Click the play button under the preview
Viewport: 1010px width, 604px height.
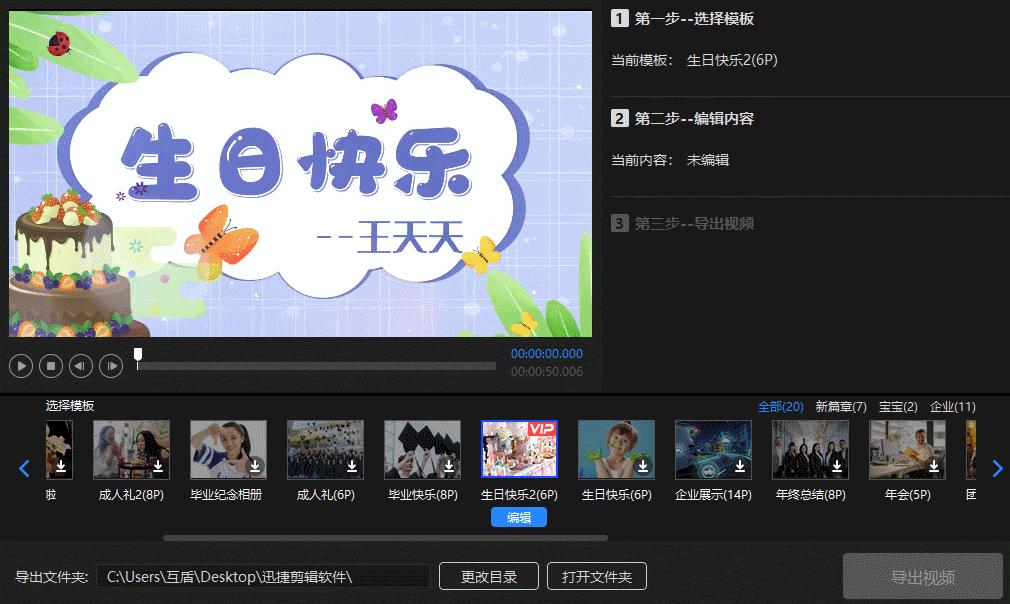[20, 365]
